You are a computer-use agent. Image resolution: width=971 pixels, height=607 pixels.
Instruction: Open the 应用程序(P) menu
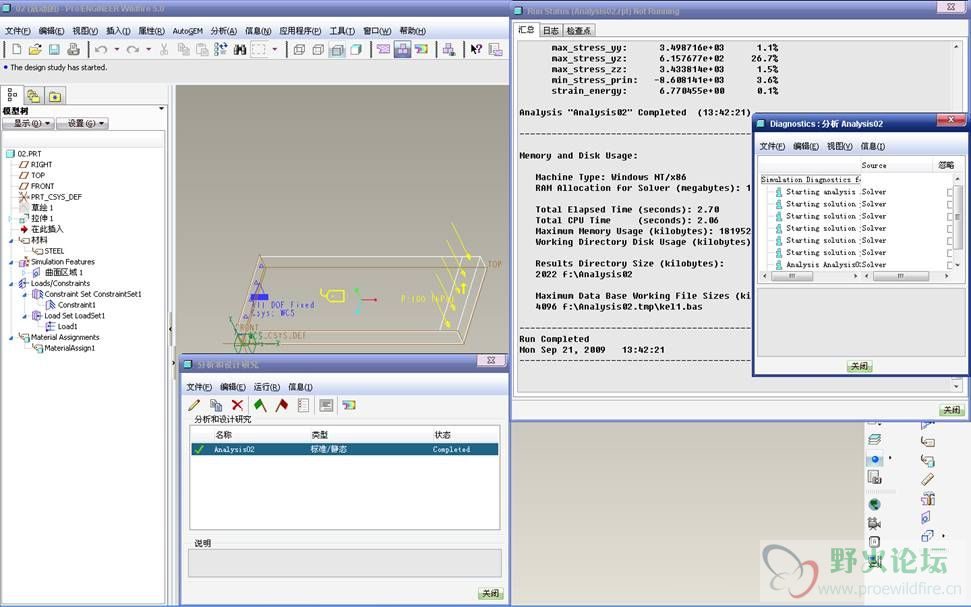point(300,31)
